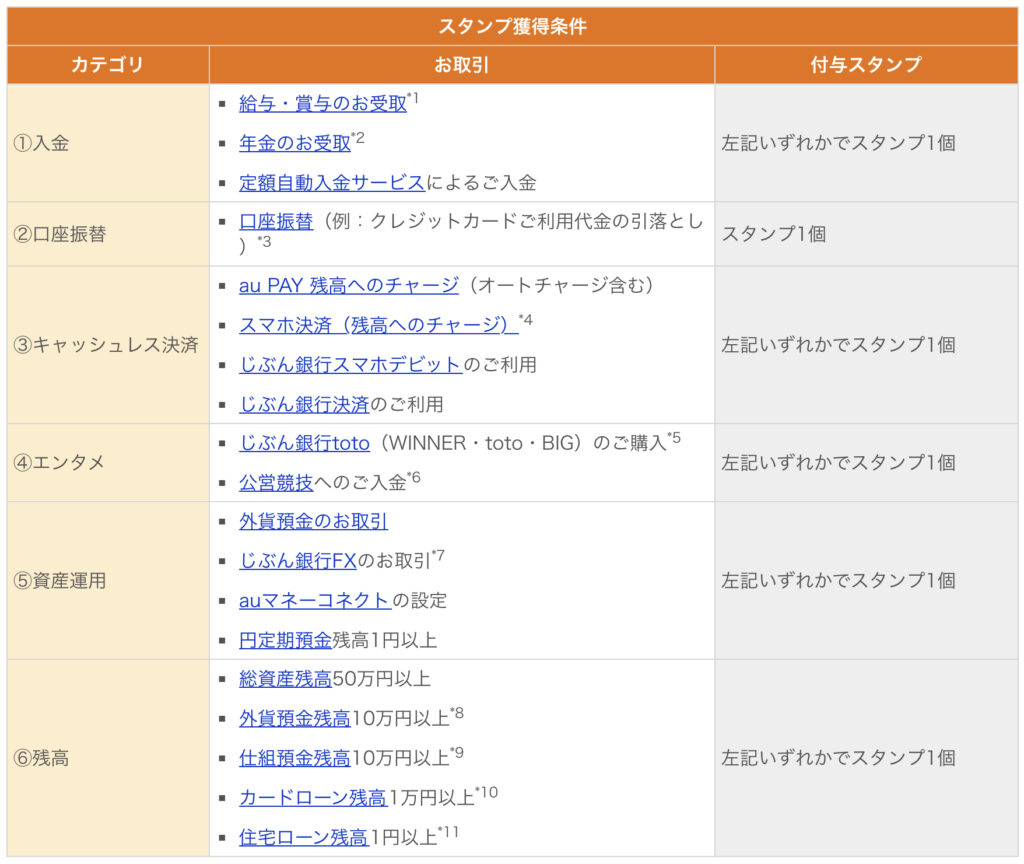Open the 住宅ローン残高 link

click(x=304, y=837)
